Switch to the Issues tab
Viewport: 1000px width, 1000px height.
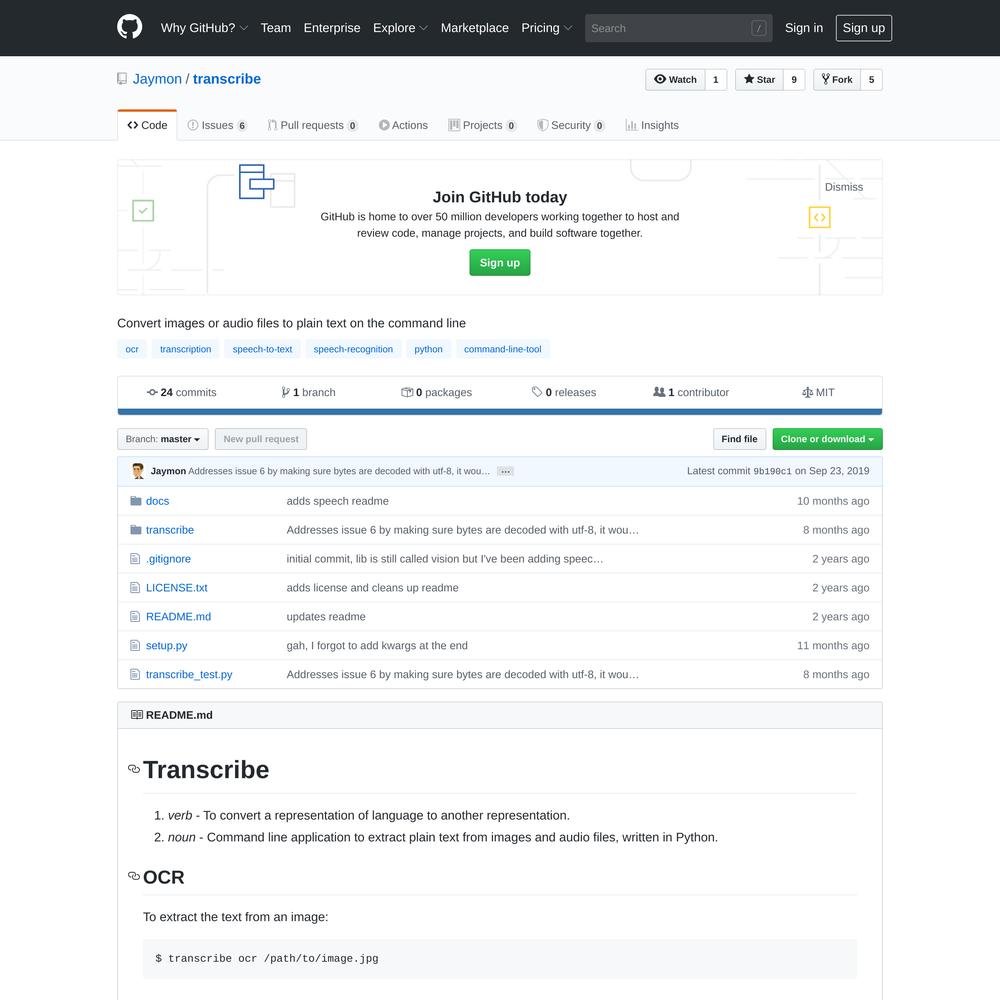point(217,125)
